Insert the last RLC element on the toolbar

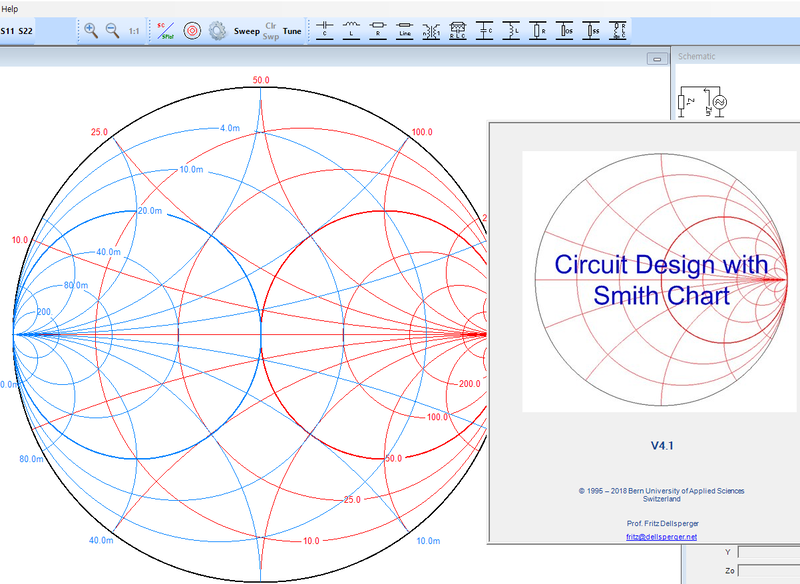tap(618, 31)
